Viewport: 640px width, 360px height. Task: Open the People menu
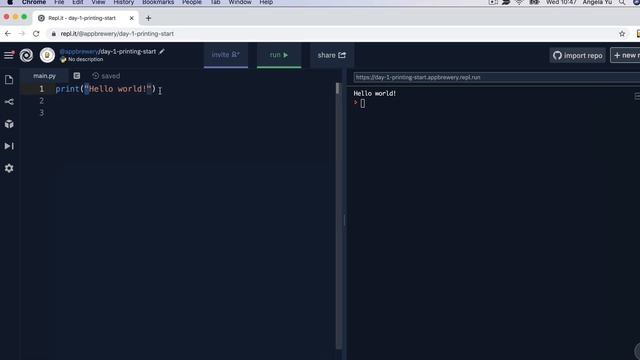pos(192,2)
